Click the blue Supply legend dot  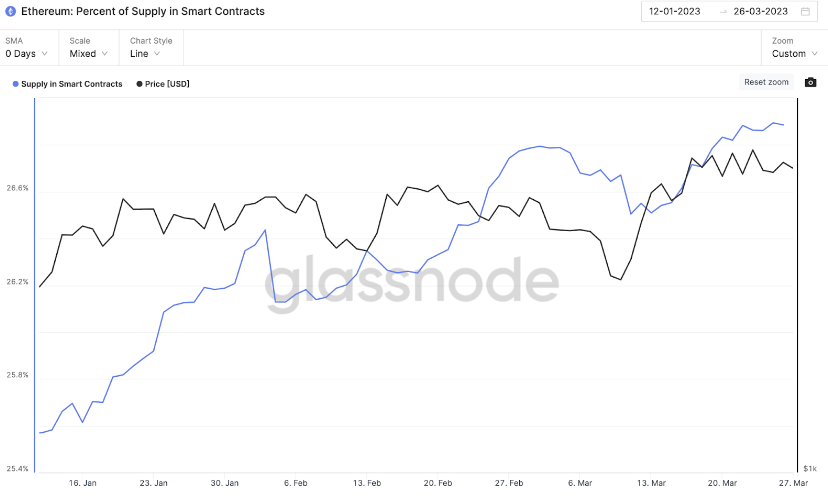click(15, 84)
